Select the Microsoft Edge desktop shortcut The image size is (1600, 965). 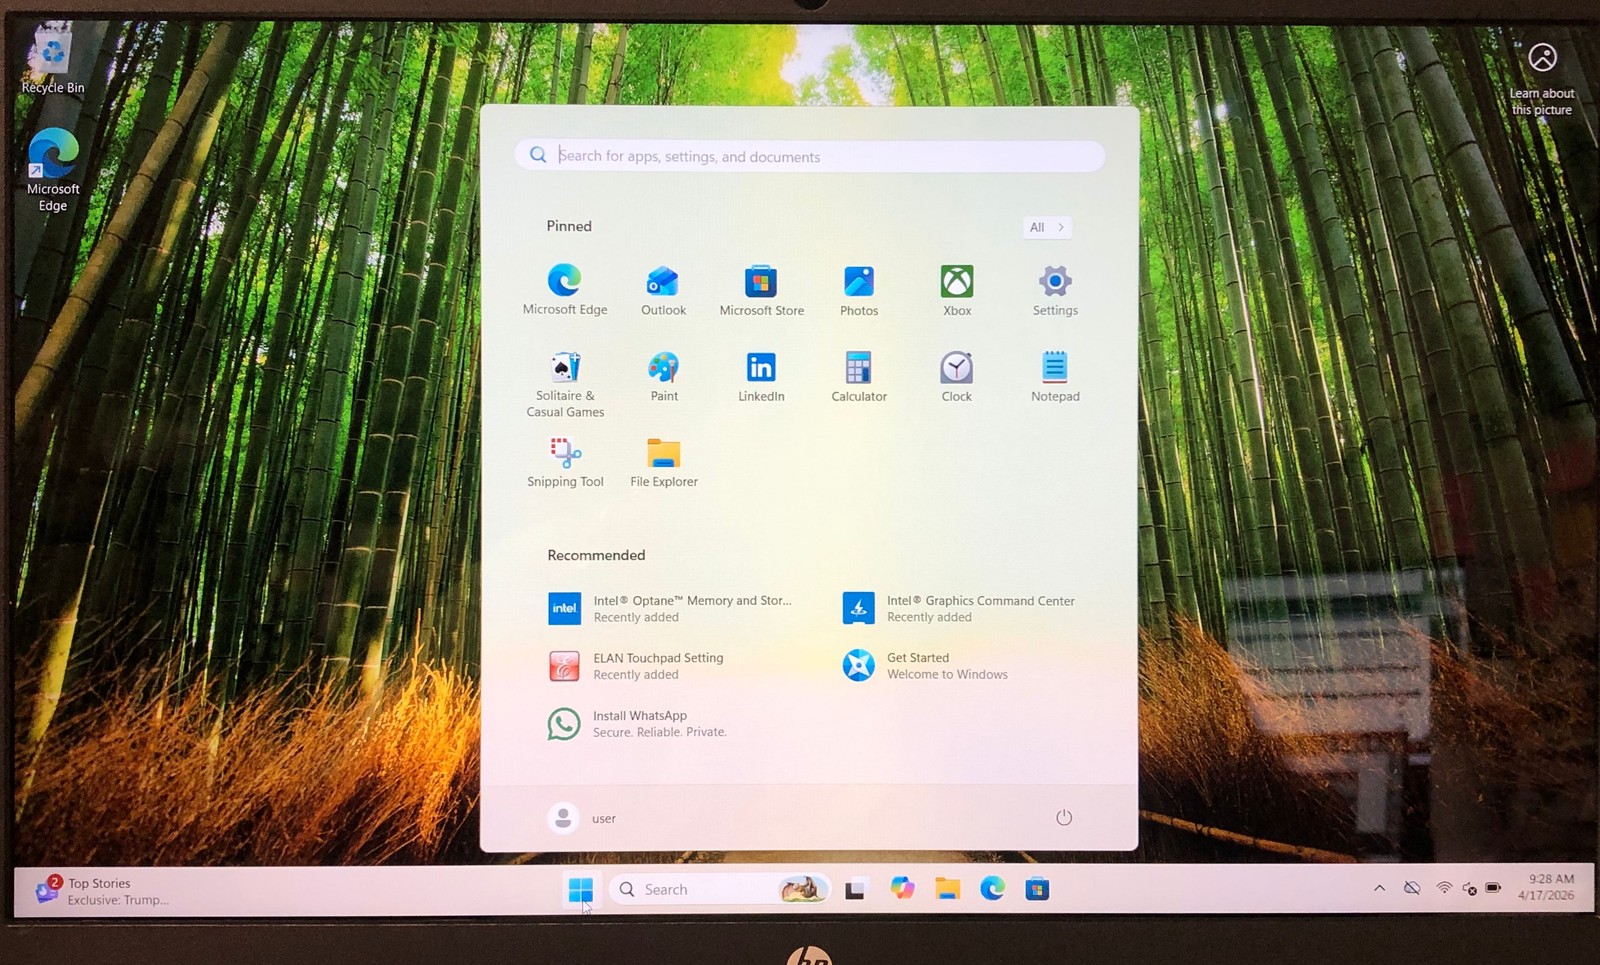click(53, 170)
